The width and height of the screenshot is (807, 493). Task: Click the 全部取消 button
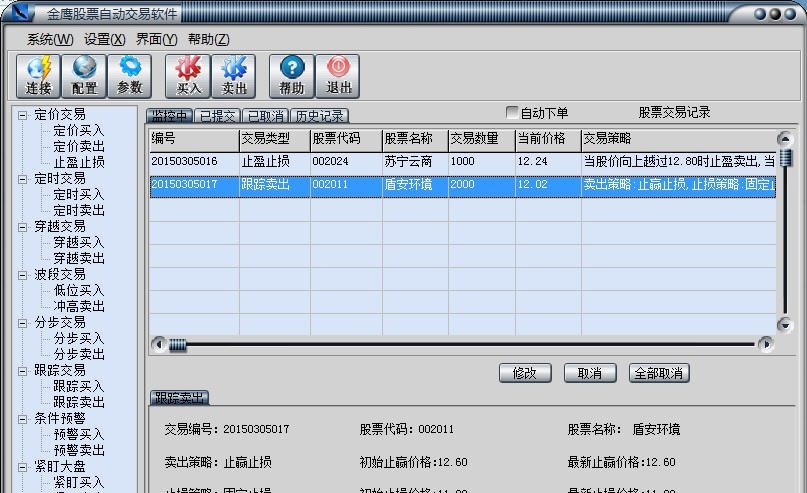click(659, 373)
